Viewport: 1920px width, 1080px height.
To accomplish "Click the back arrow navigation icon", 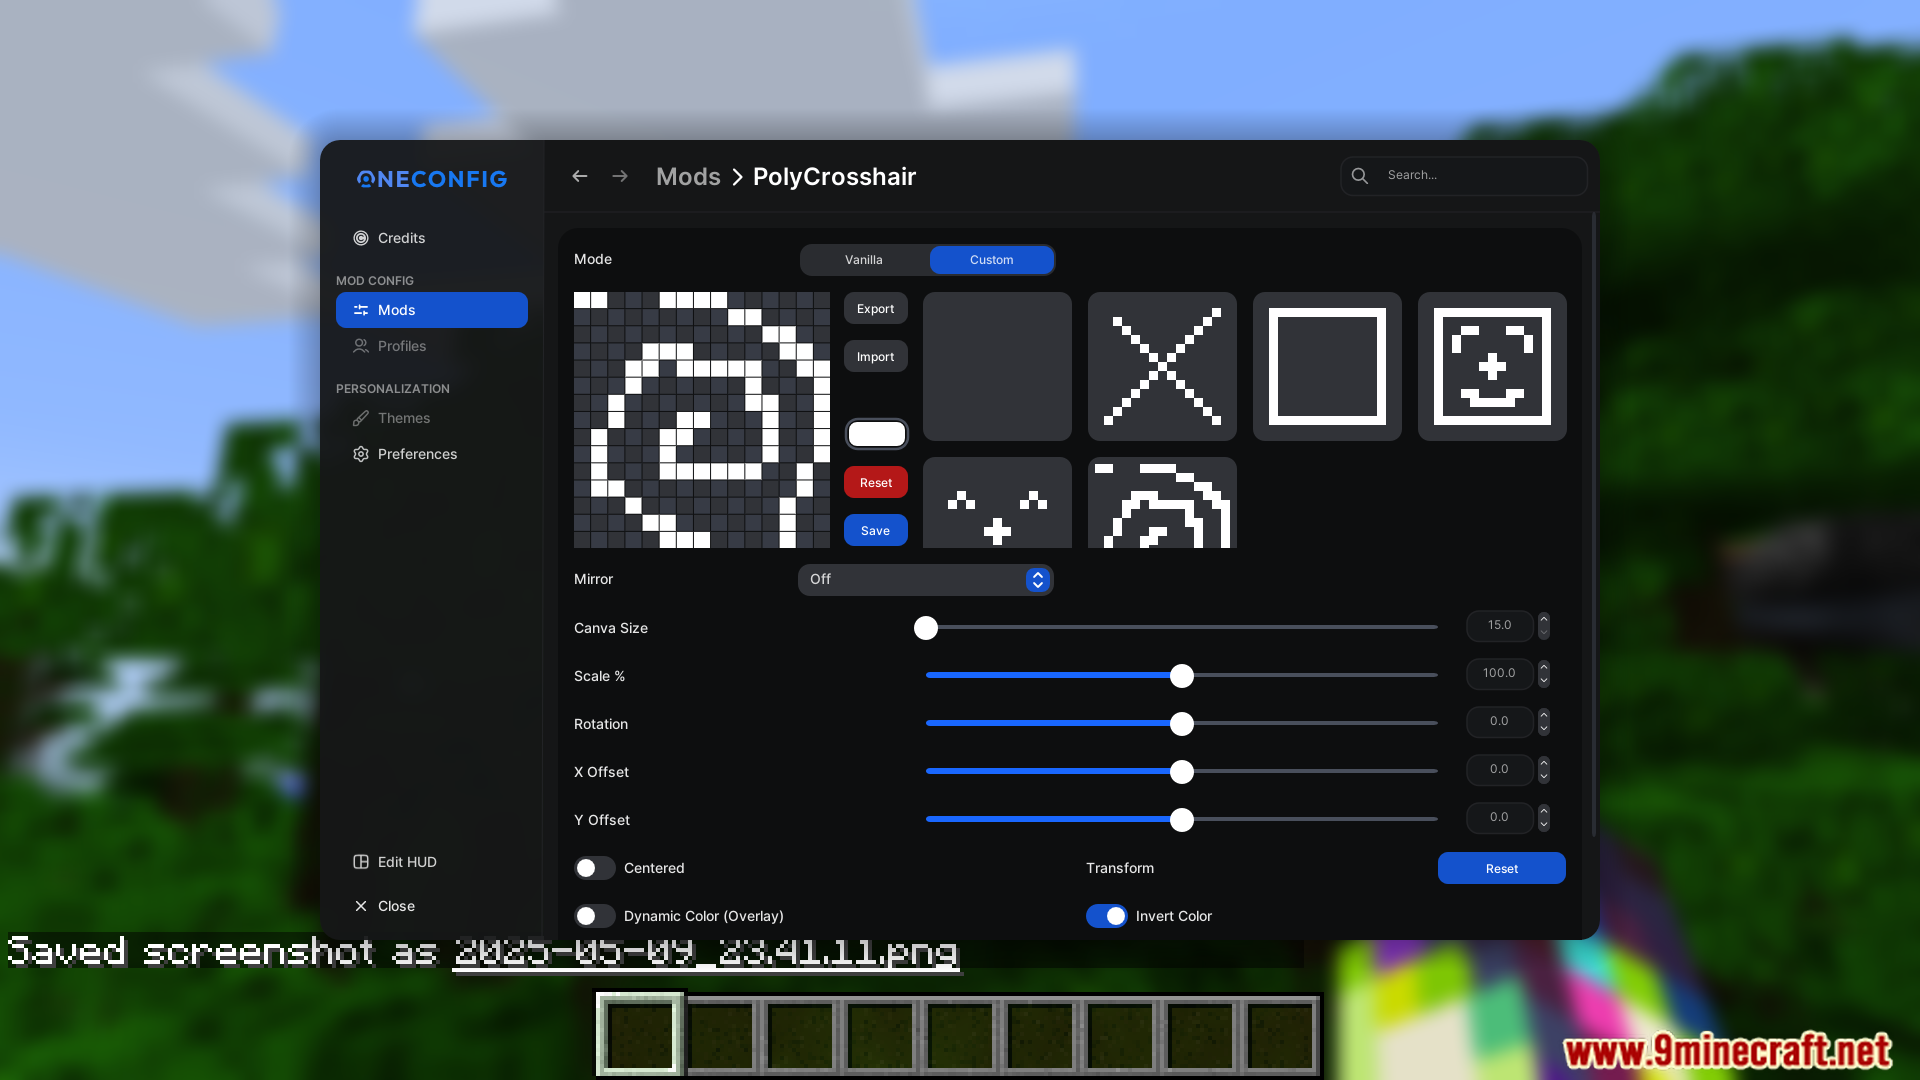I will [580, 176].
